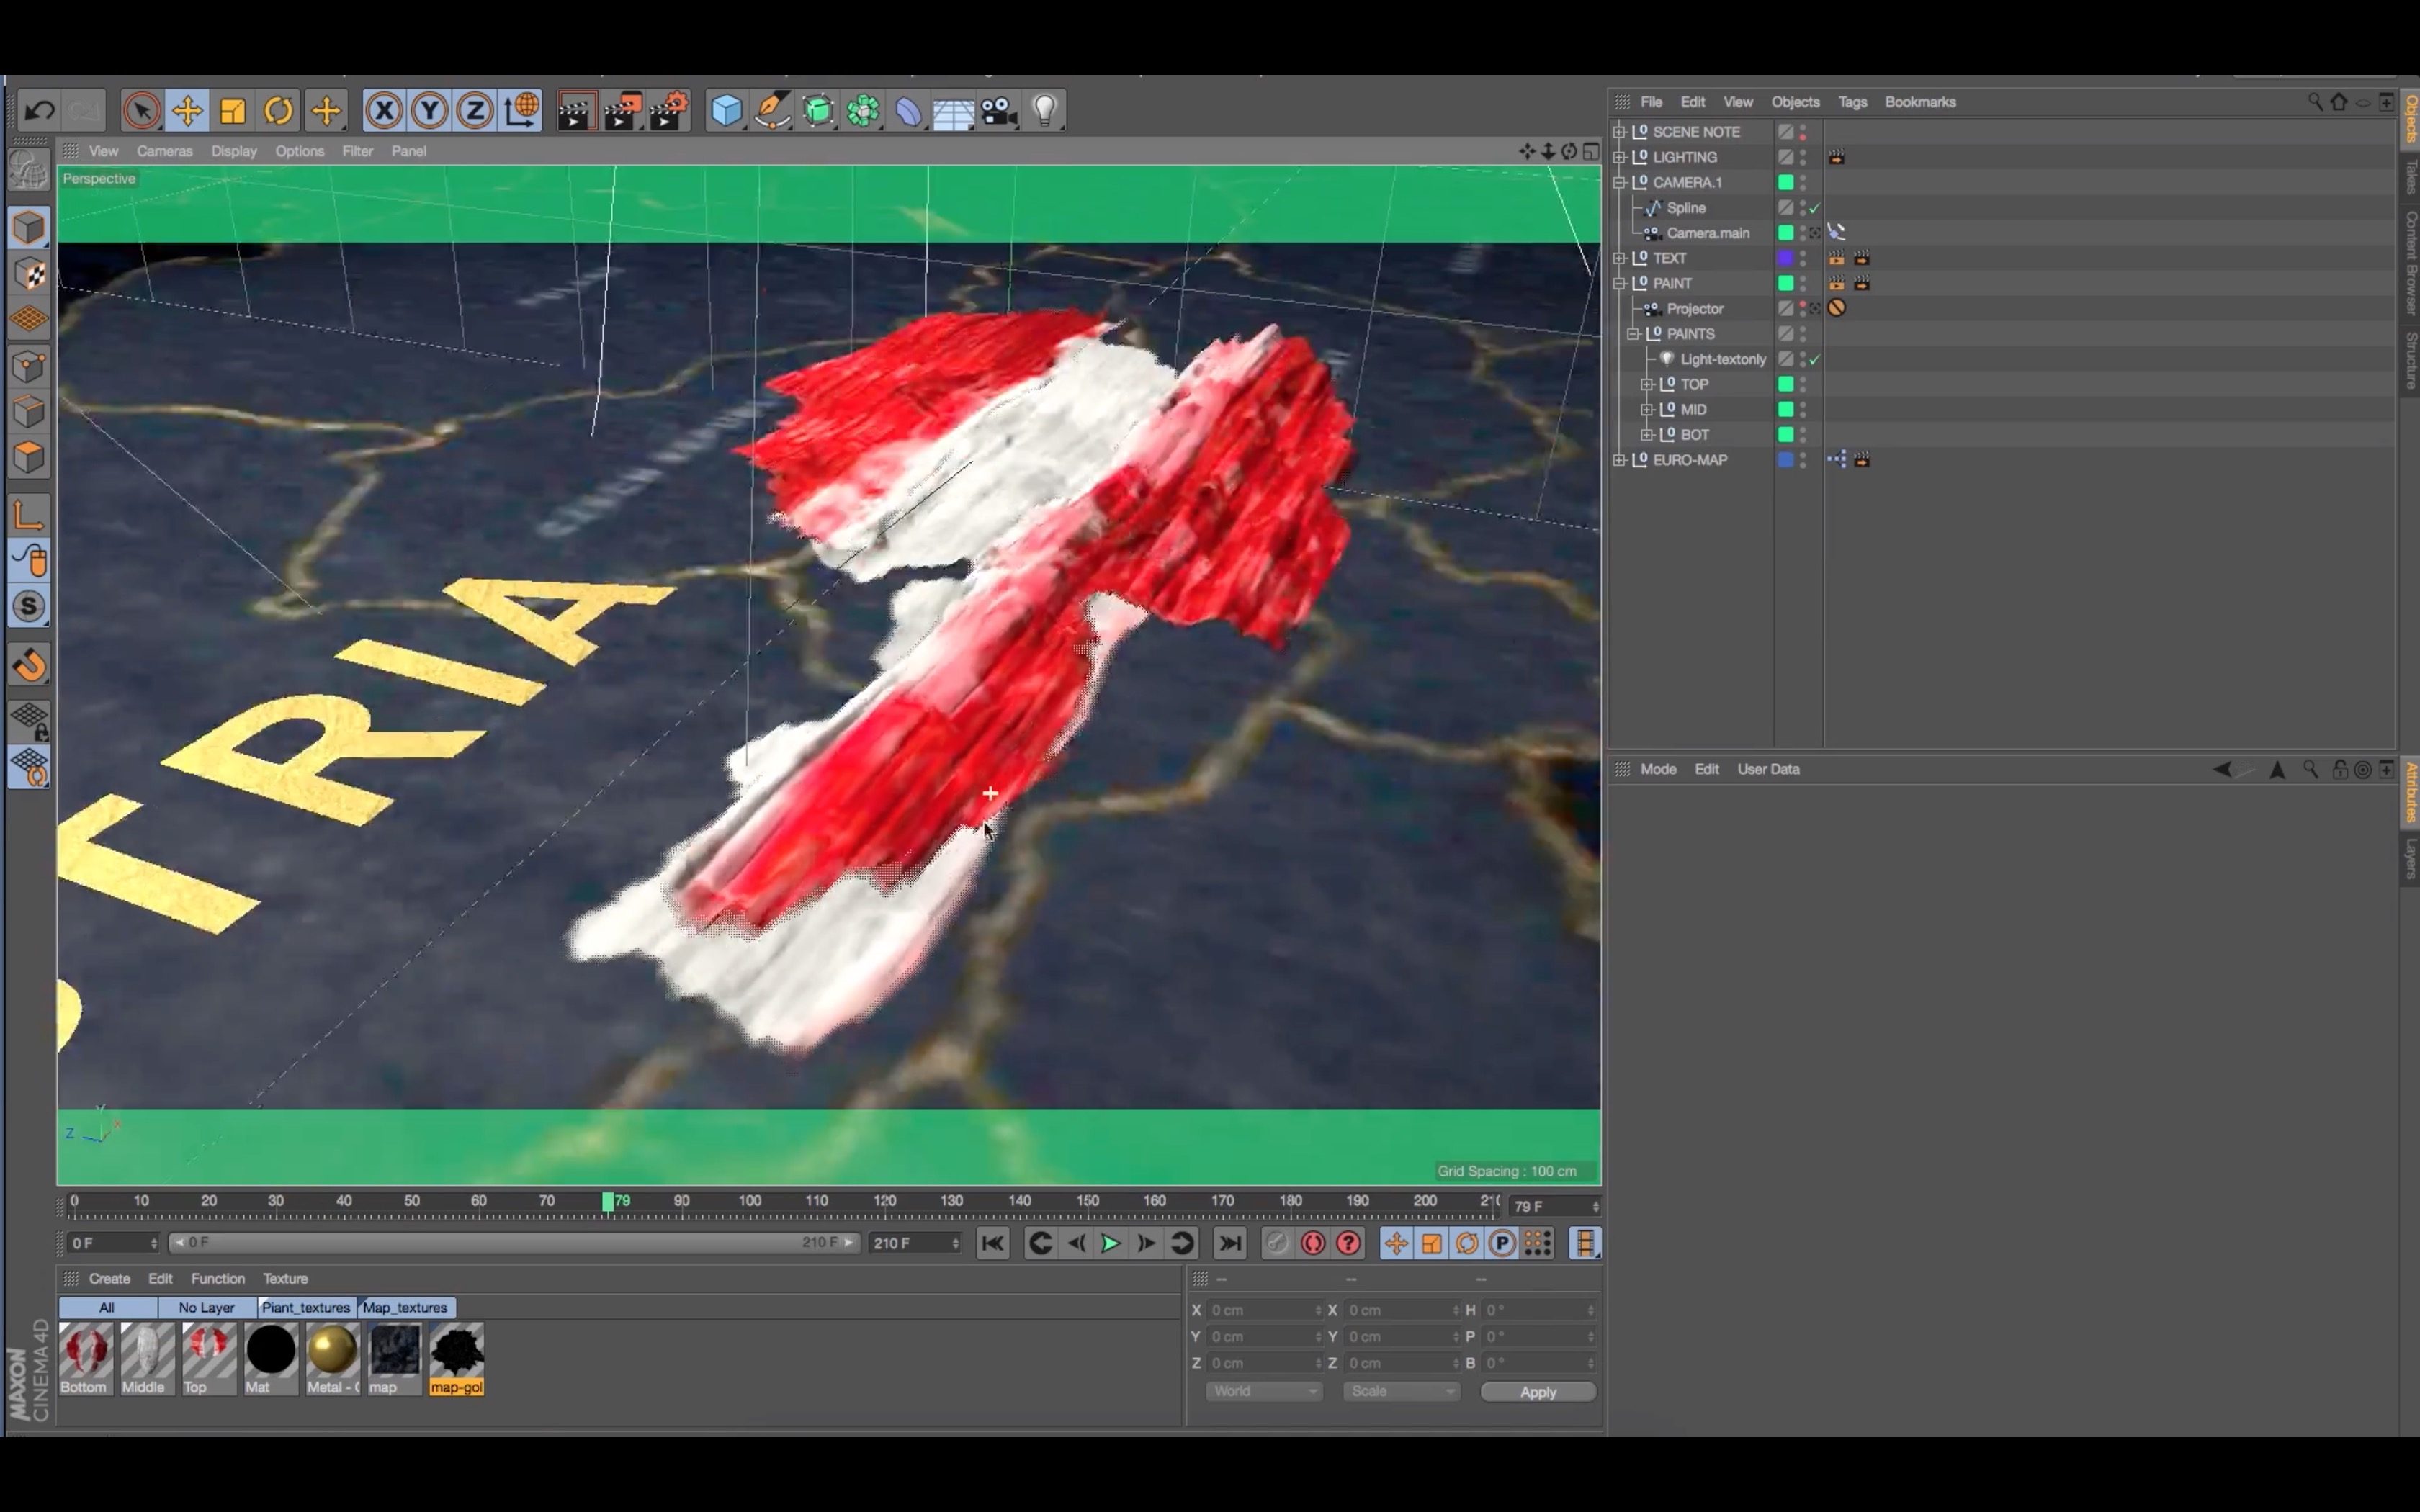
Task: Select the Map_textures layer tab
Action: [x=405, y=1307]
